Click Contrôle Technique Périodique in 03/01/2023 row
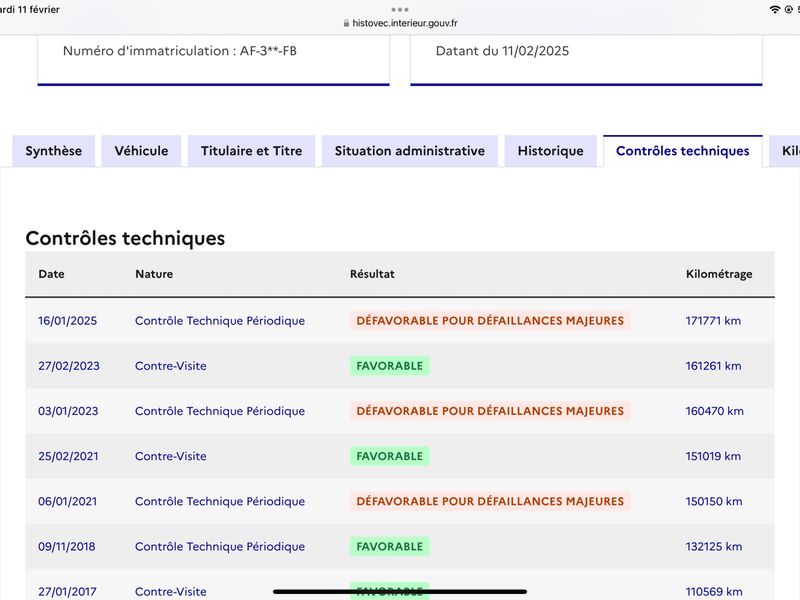800x600 pixels. (220, 411)
